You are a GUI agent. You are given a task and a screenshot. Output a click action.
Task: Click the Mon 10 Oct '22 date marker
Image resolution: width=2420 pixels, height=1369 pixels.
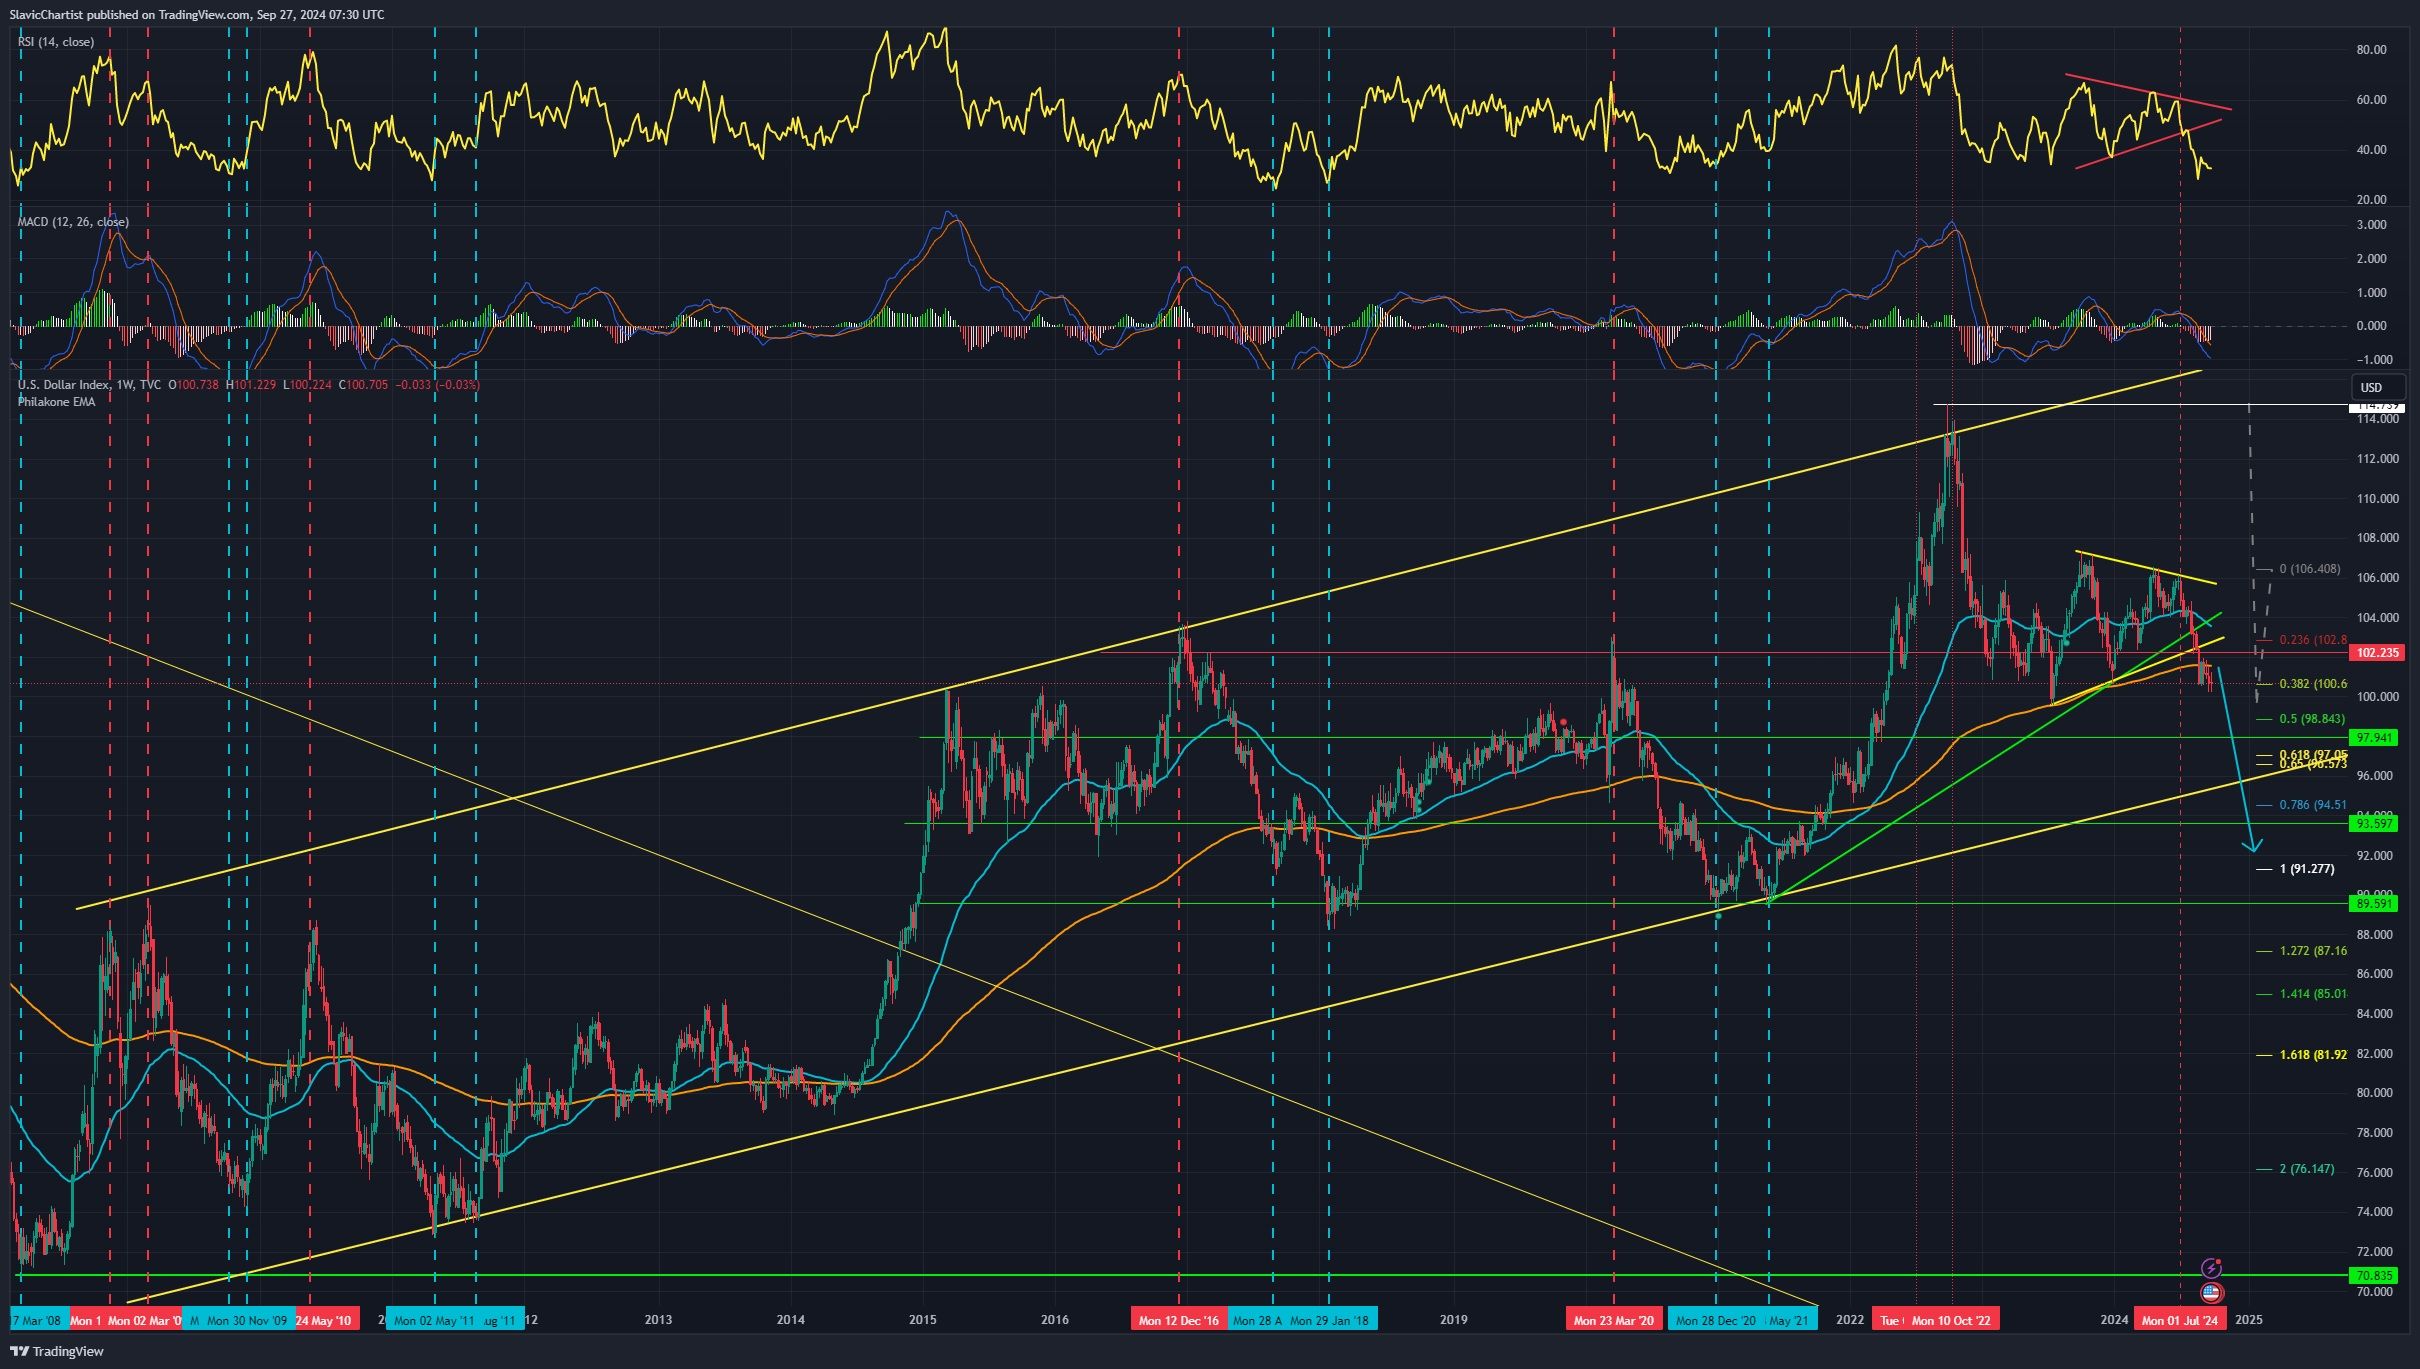1952,1320
